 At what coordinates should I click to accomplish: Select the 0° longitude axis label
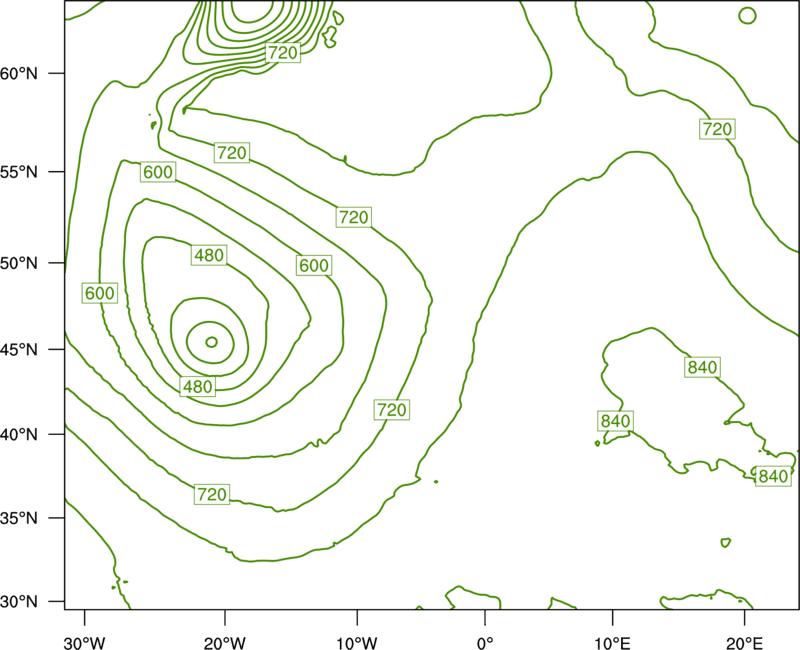pos(485,643)
